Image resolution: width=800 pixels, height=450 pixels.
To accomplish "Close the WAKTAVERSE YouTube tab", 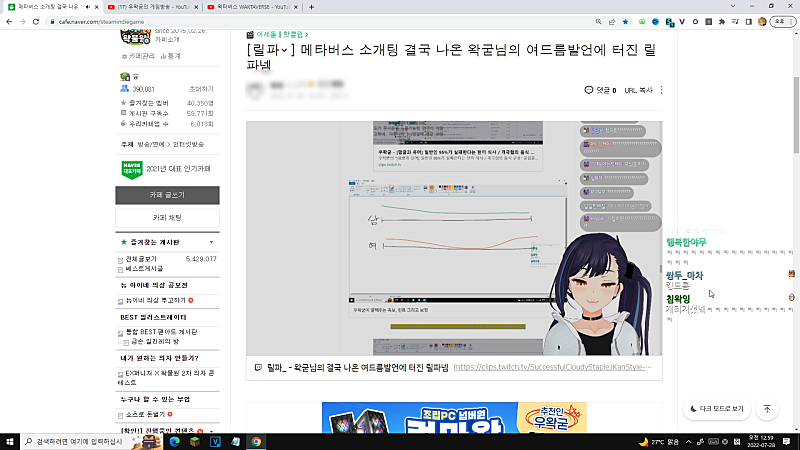I will 296,7.
